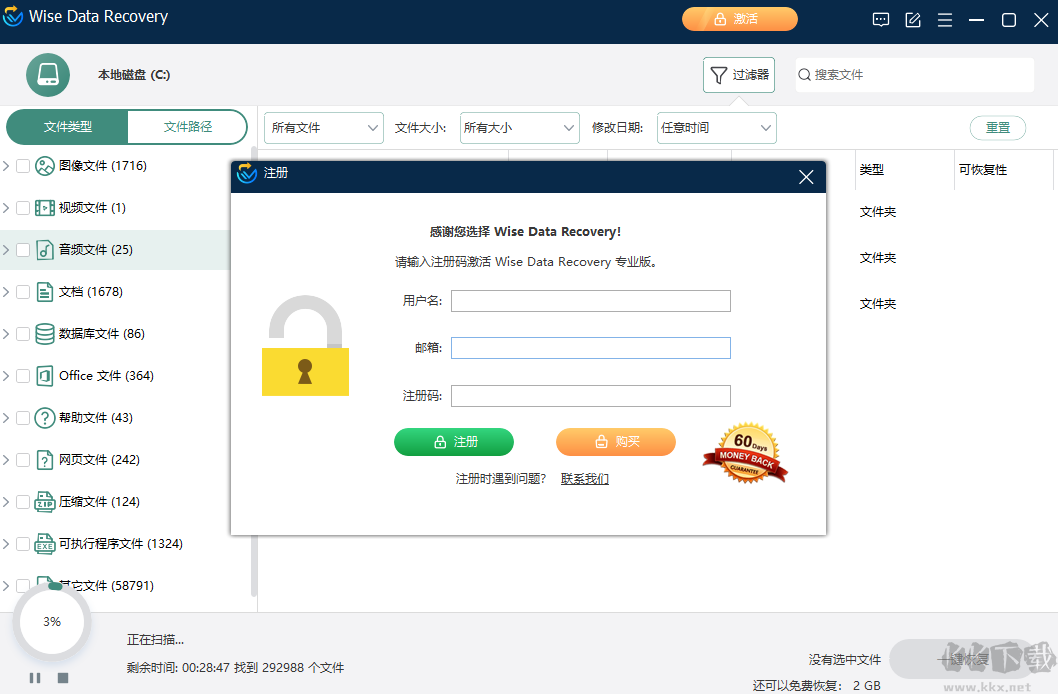Check the 文档 checkbox

[22, 291]
